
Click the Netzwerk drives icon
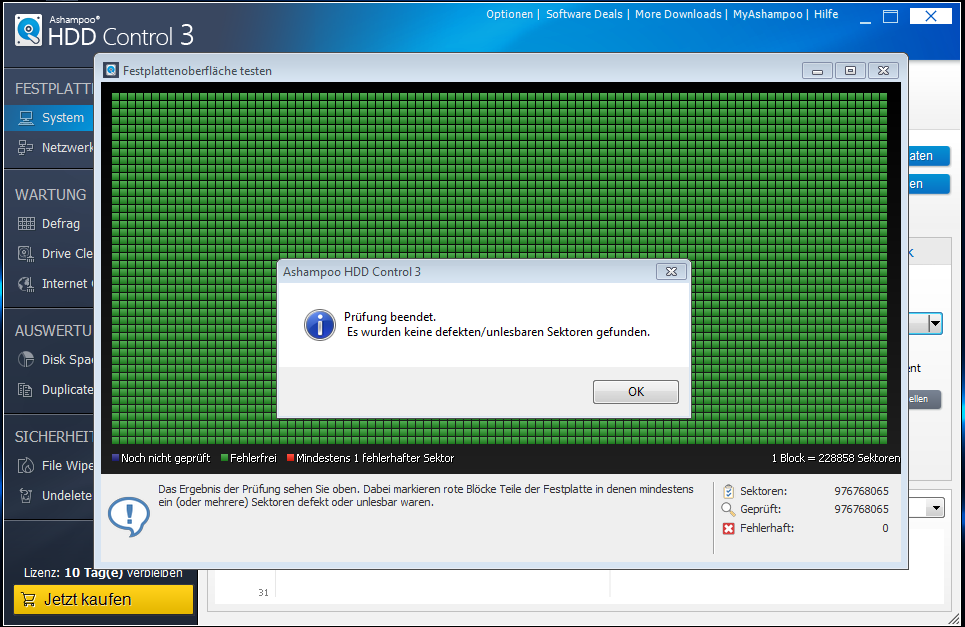26,147
